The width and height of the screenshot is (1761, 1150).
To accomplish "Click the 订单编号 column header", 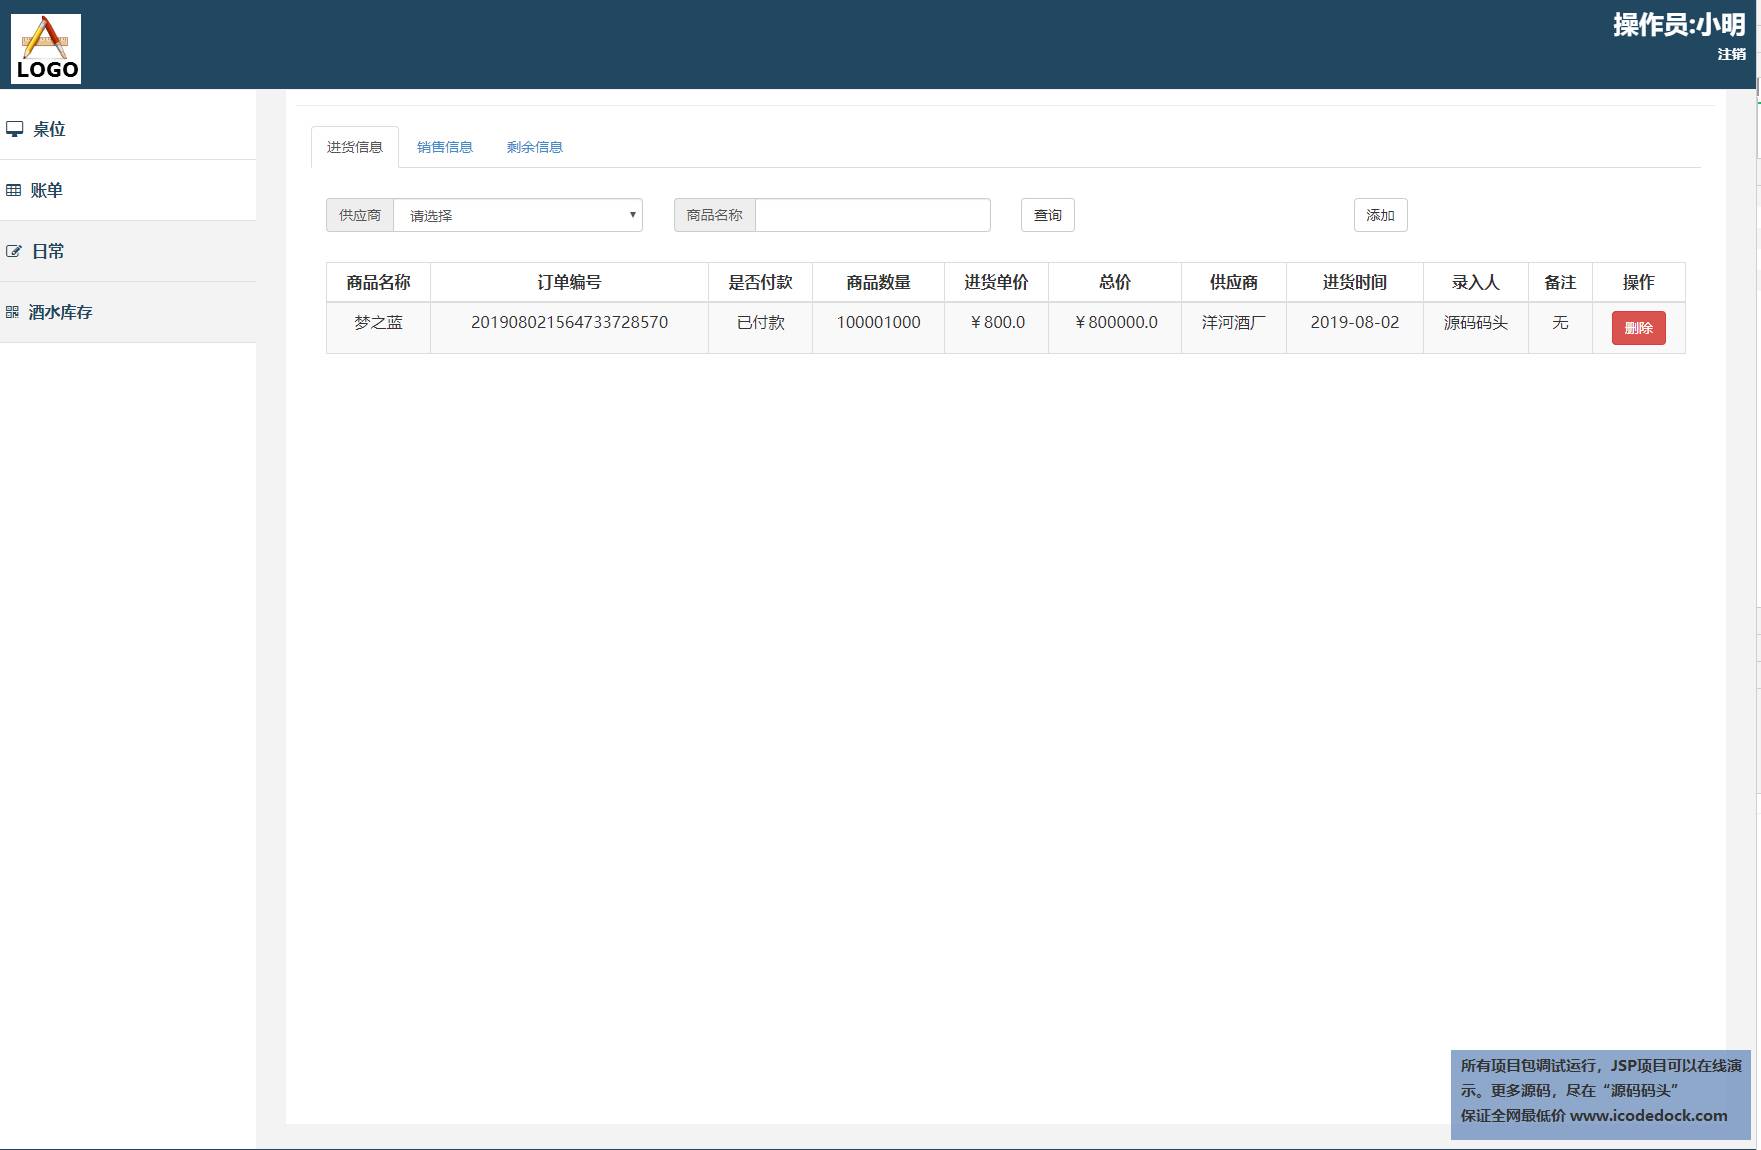I will (569, 282).
